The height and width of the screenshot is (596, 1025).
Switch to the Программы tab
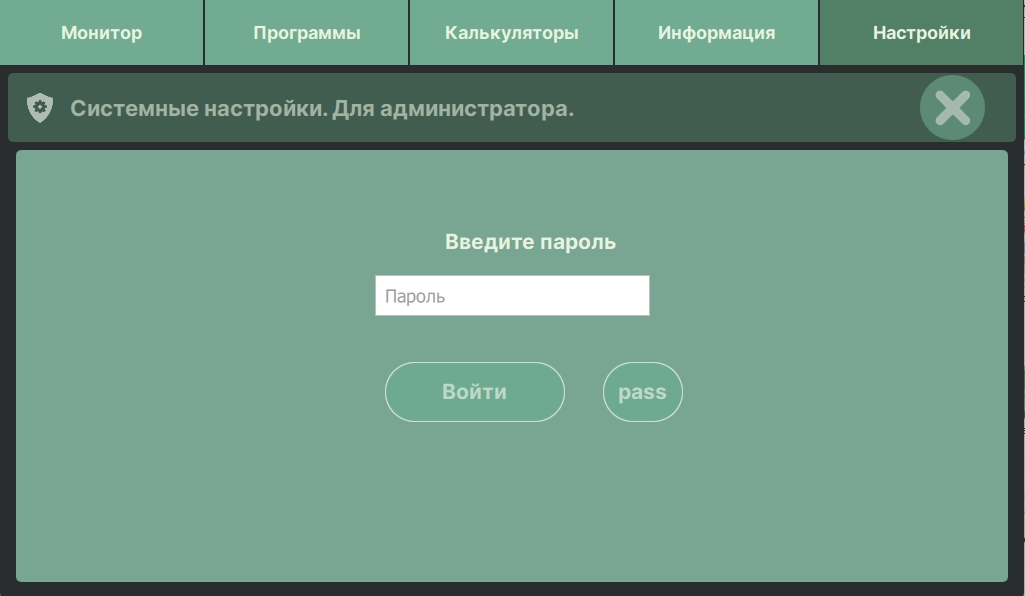307,32
